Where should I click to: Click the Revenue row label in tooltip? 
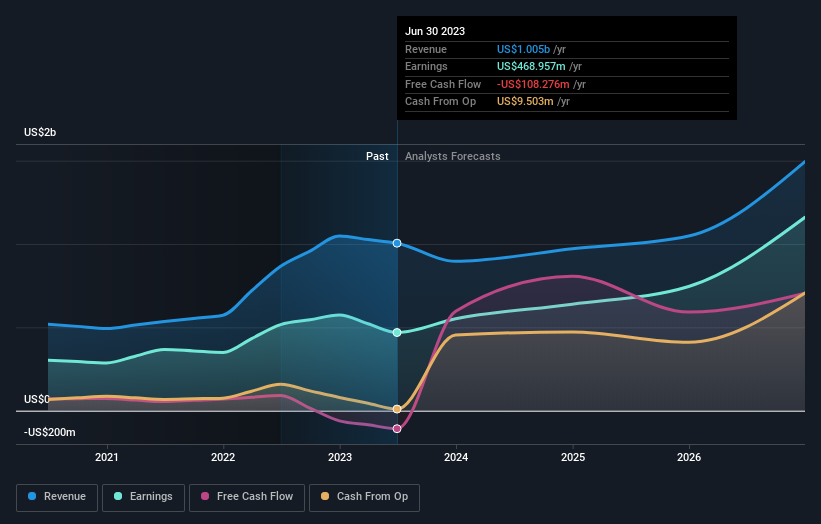[x=426, y=49]
